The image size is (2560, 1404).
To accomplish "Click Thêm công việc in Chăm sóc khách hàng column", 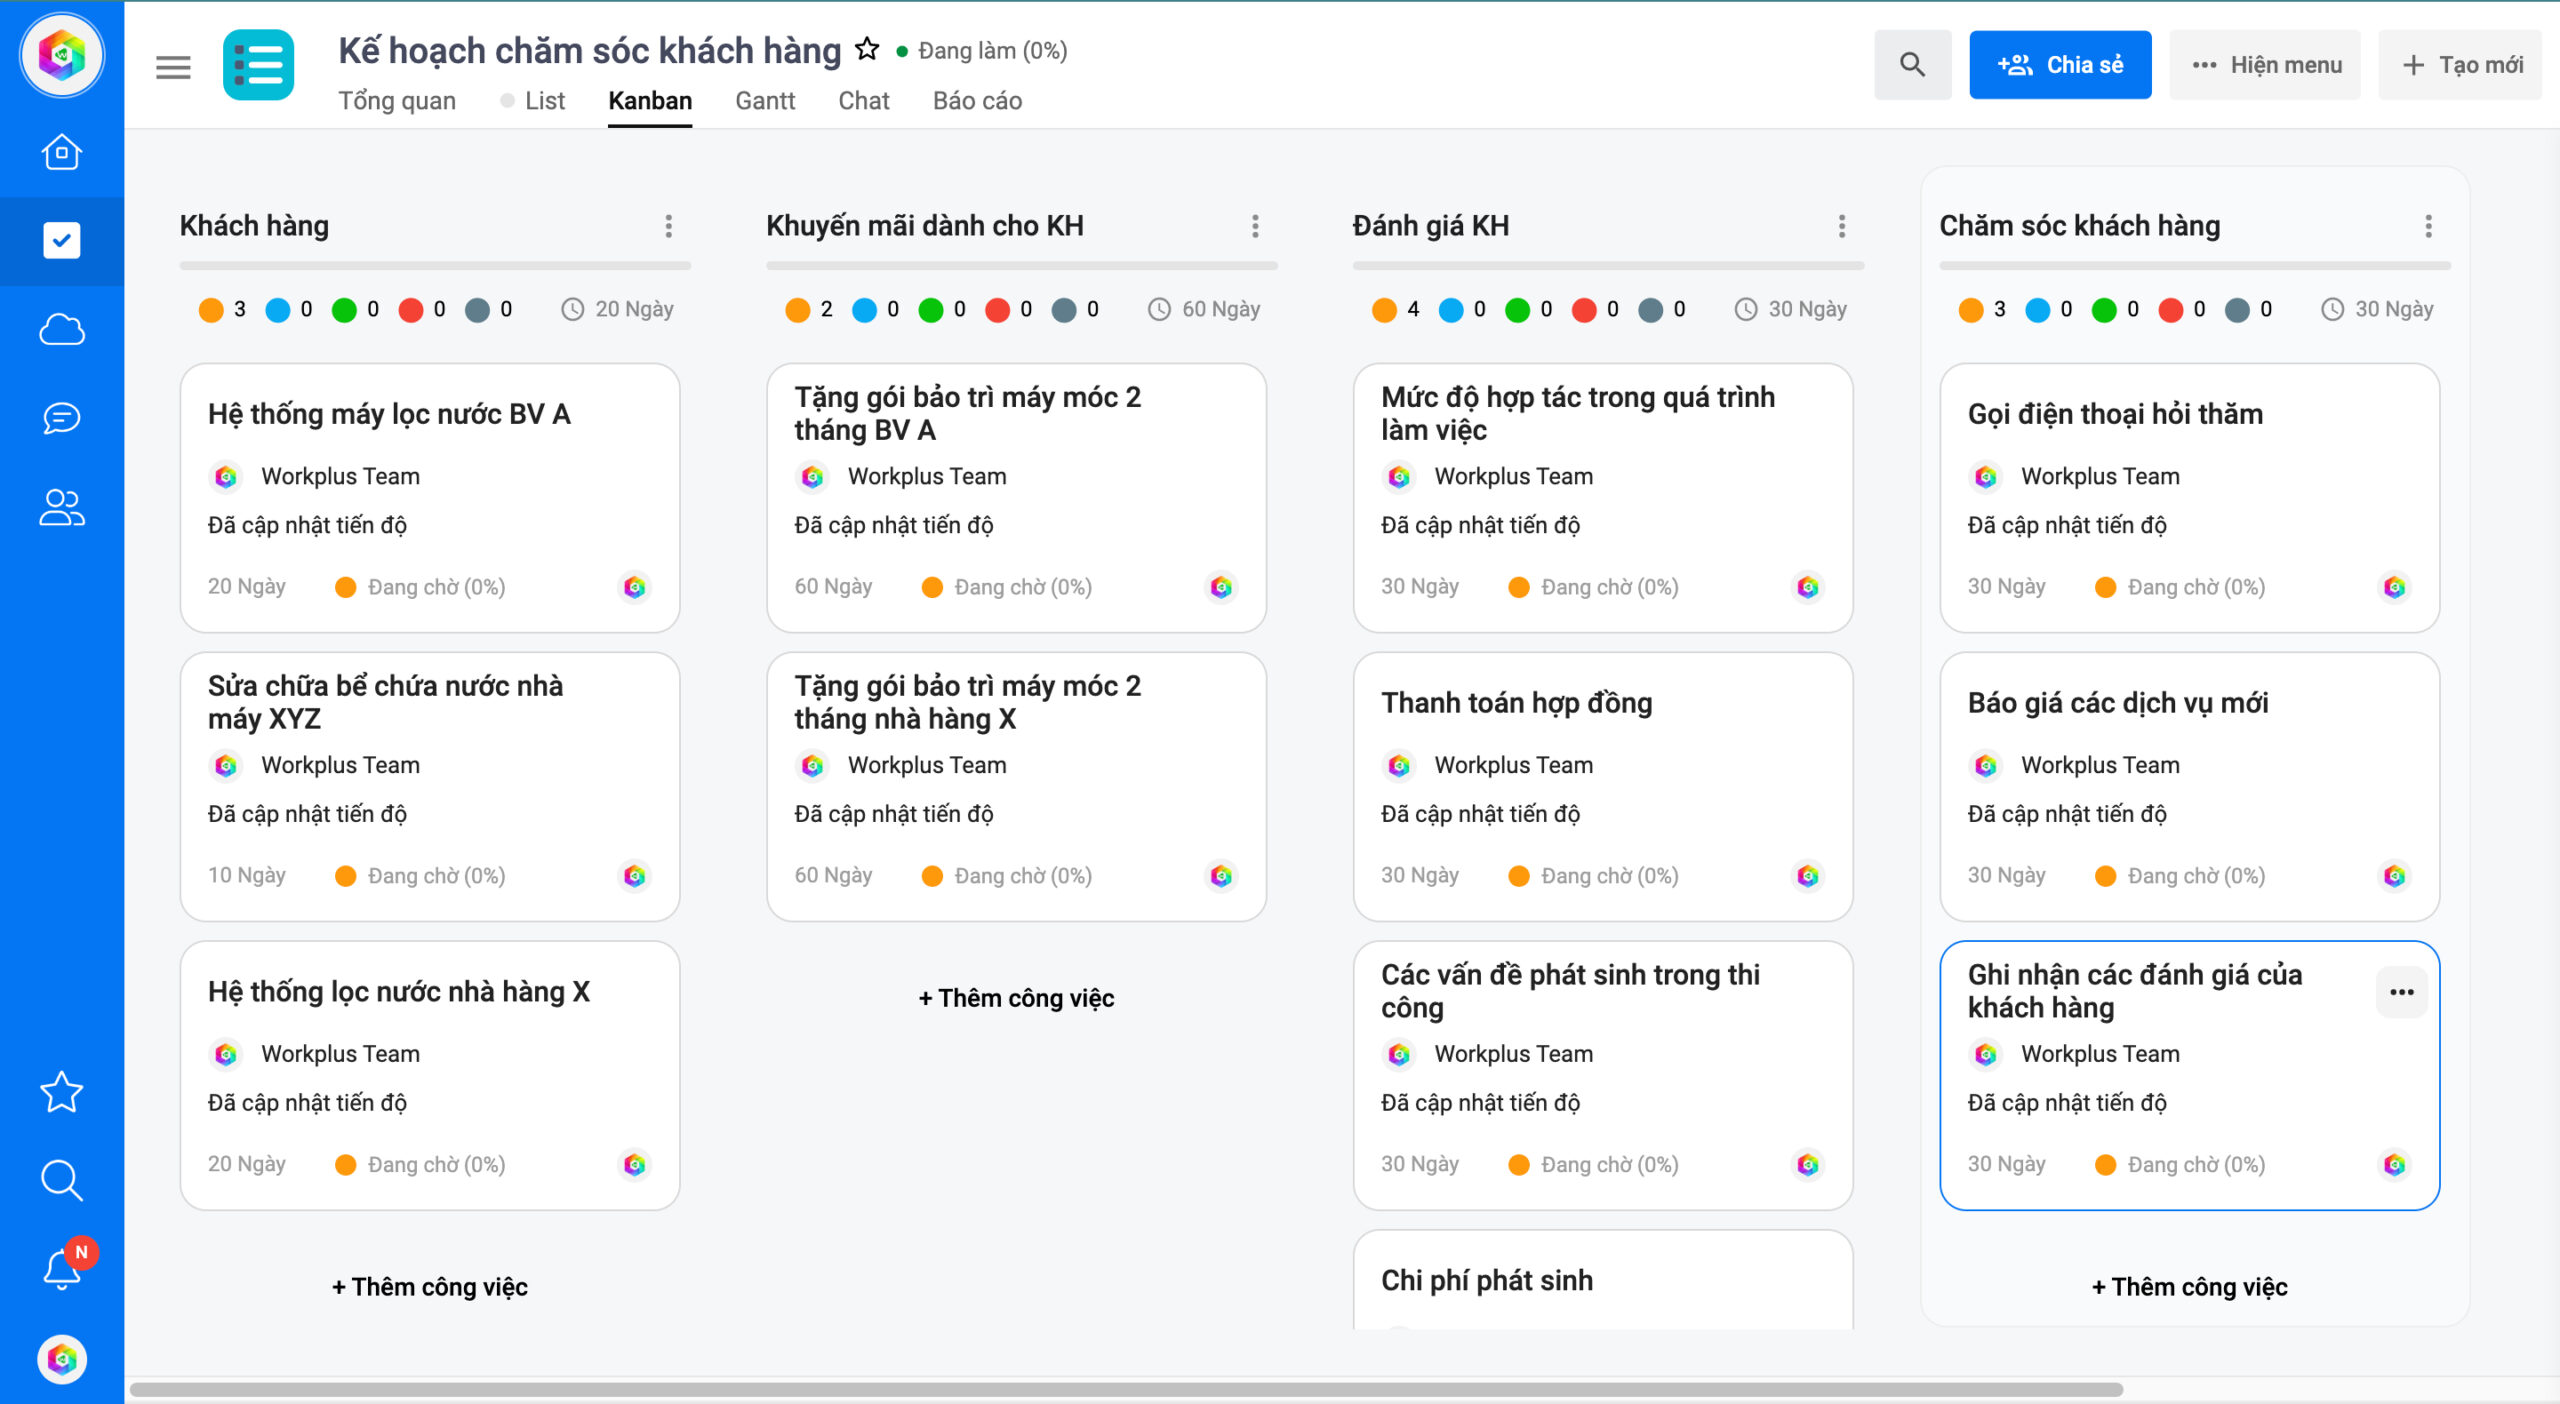I will pos(2188,1286).
